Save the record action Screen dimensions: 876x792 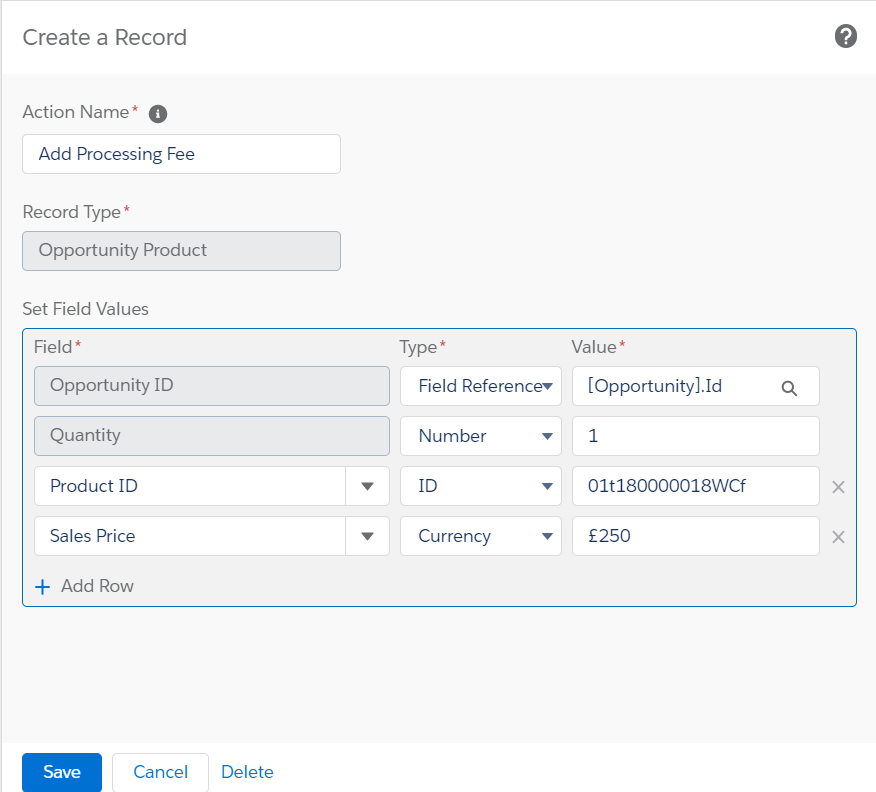62,772
